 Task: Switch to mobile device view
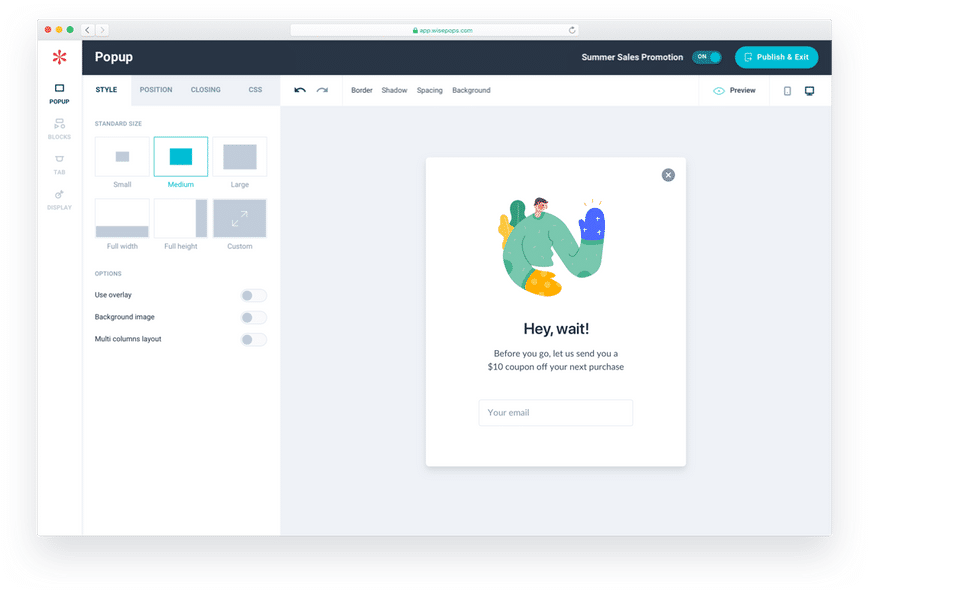coord(787,91)
